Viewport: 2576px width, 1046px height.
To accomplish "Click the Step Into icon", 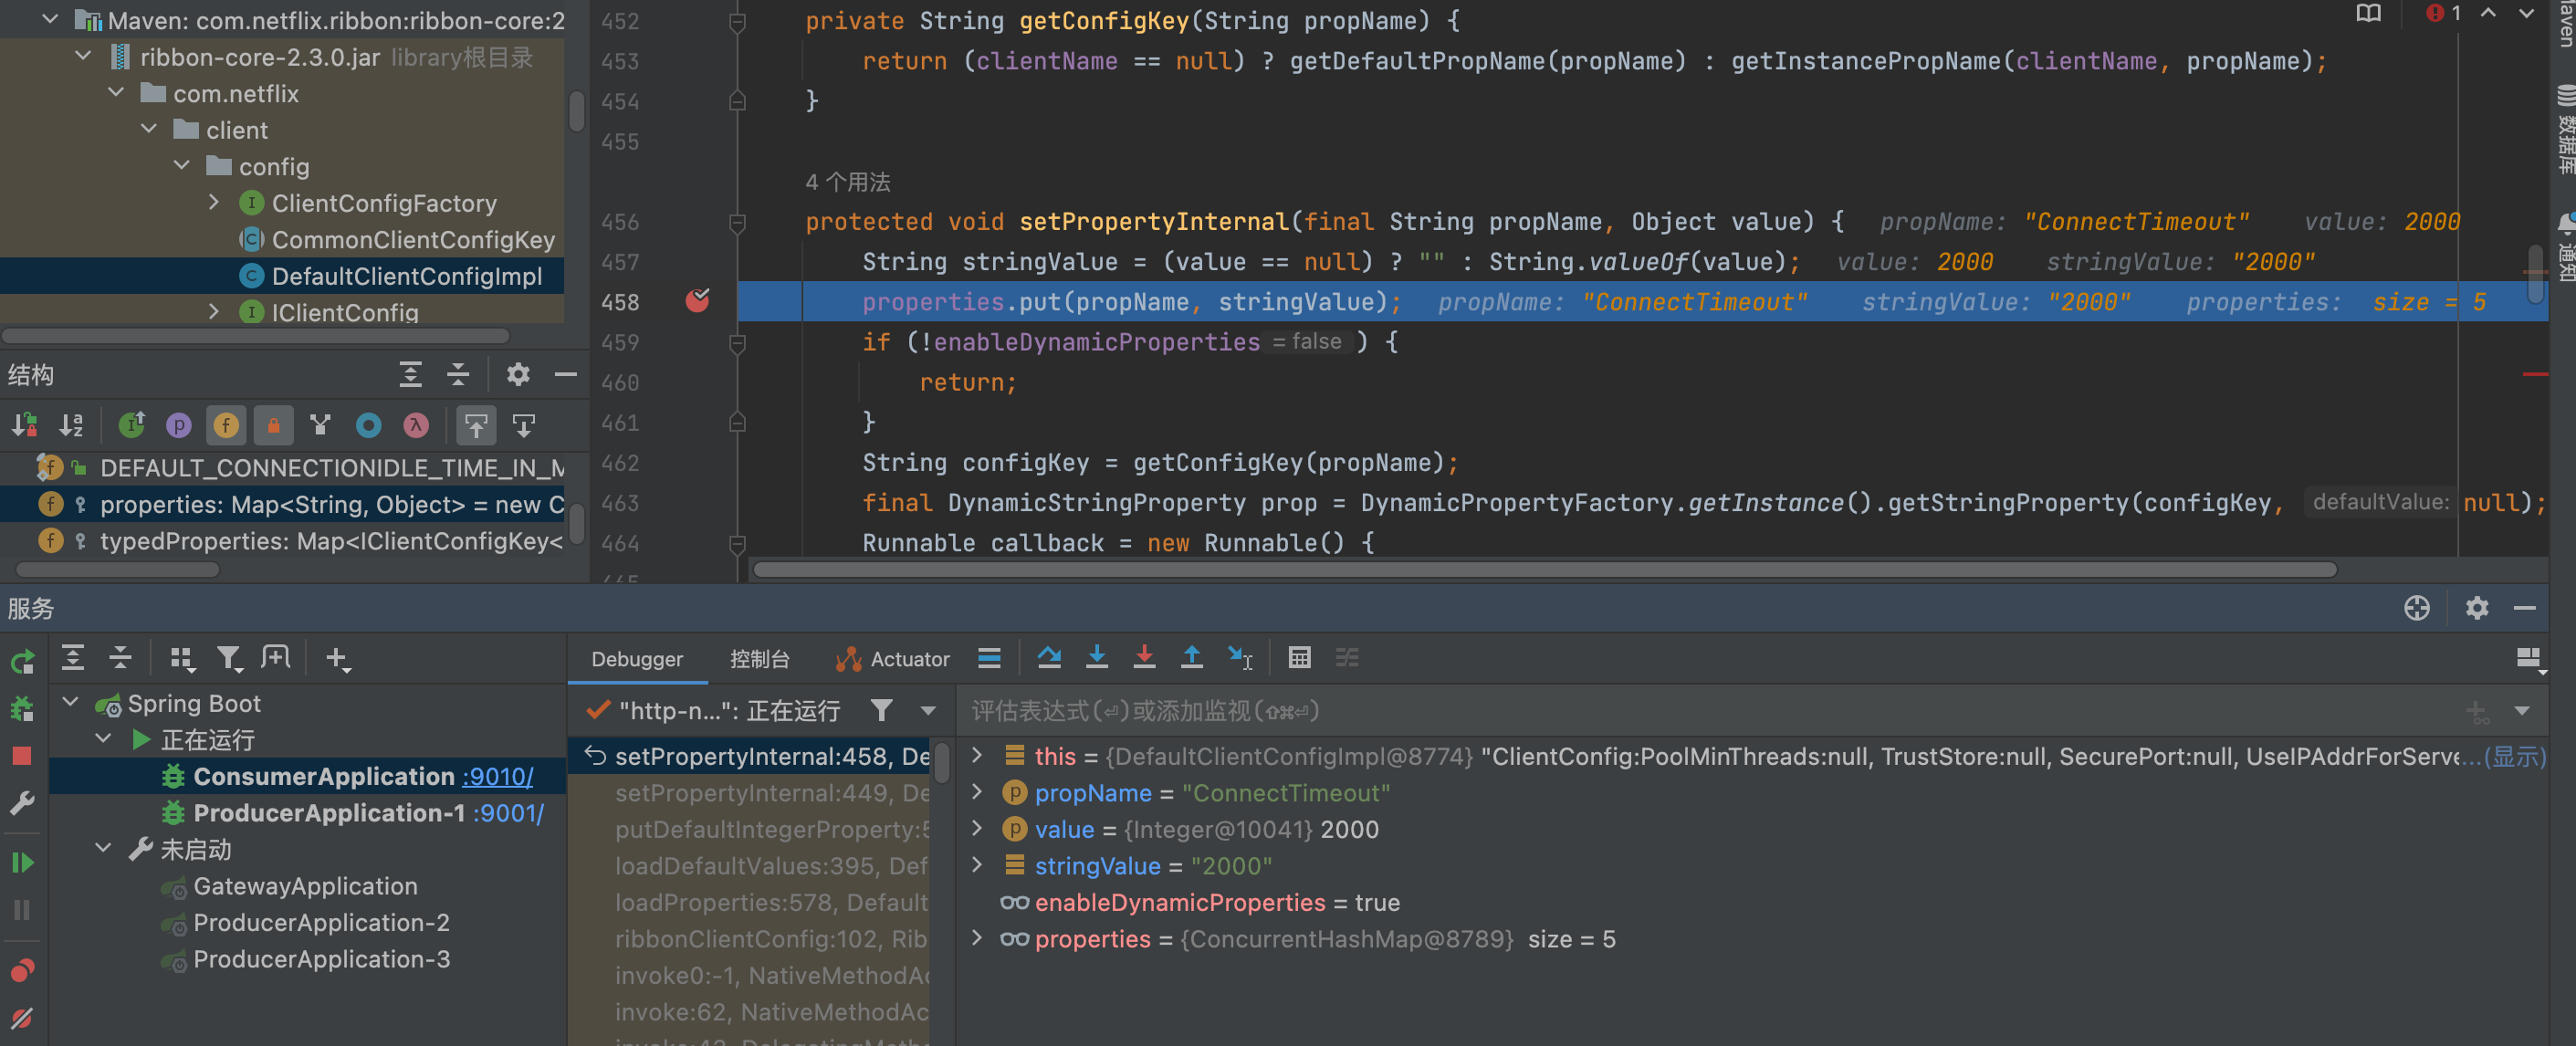I will point(1096,658).
